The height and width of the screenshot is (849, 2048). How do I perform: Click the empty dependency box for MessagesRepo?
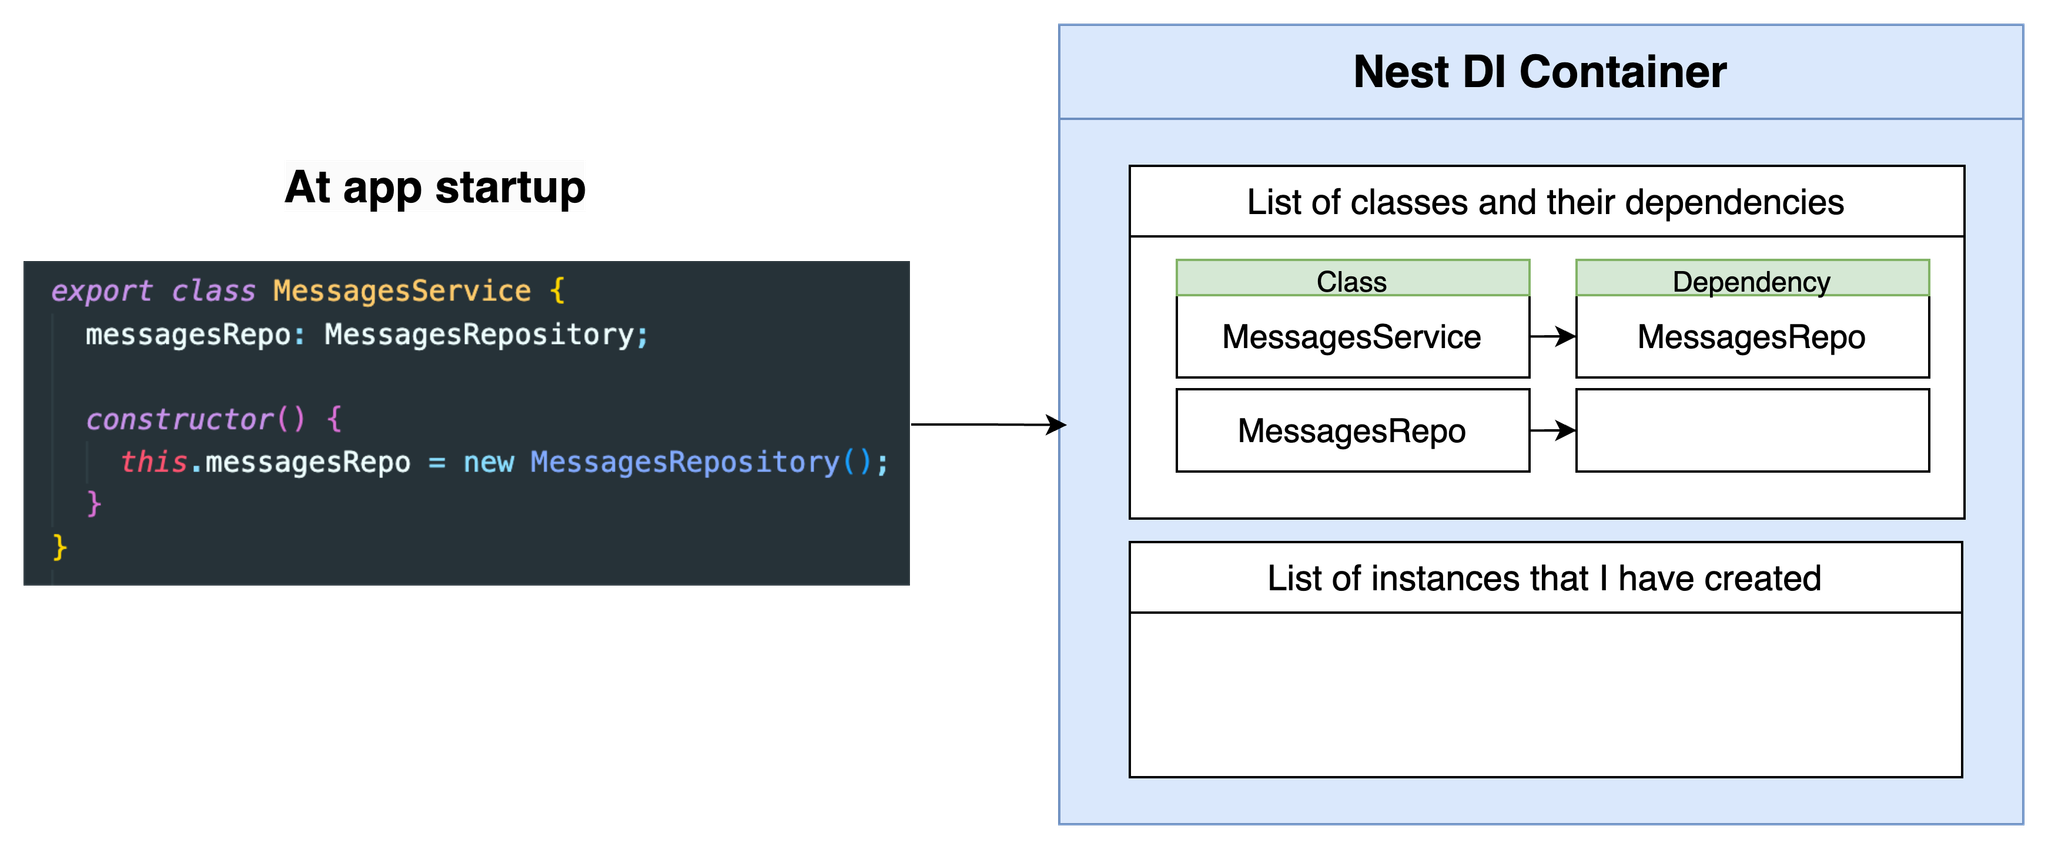coord(1752,430)
